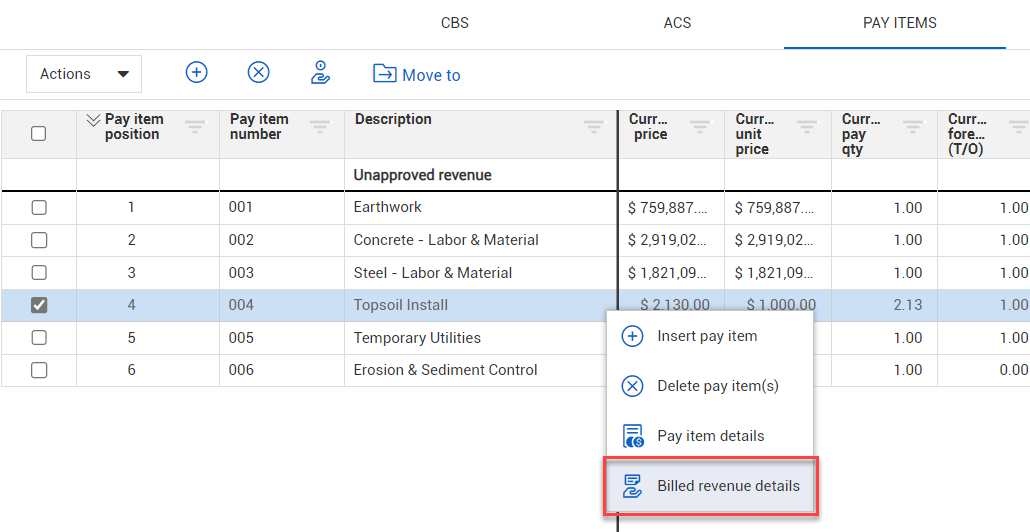The image size is (1030, 532).
Task: Open the Actions dropdown
Action: 84,74
